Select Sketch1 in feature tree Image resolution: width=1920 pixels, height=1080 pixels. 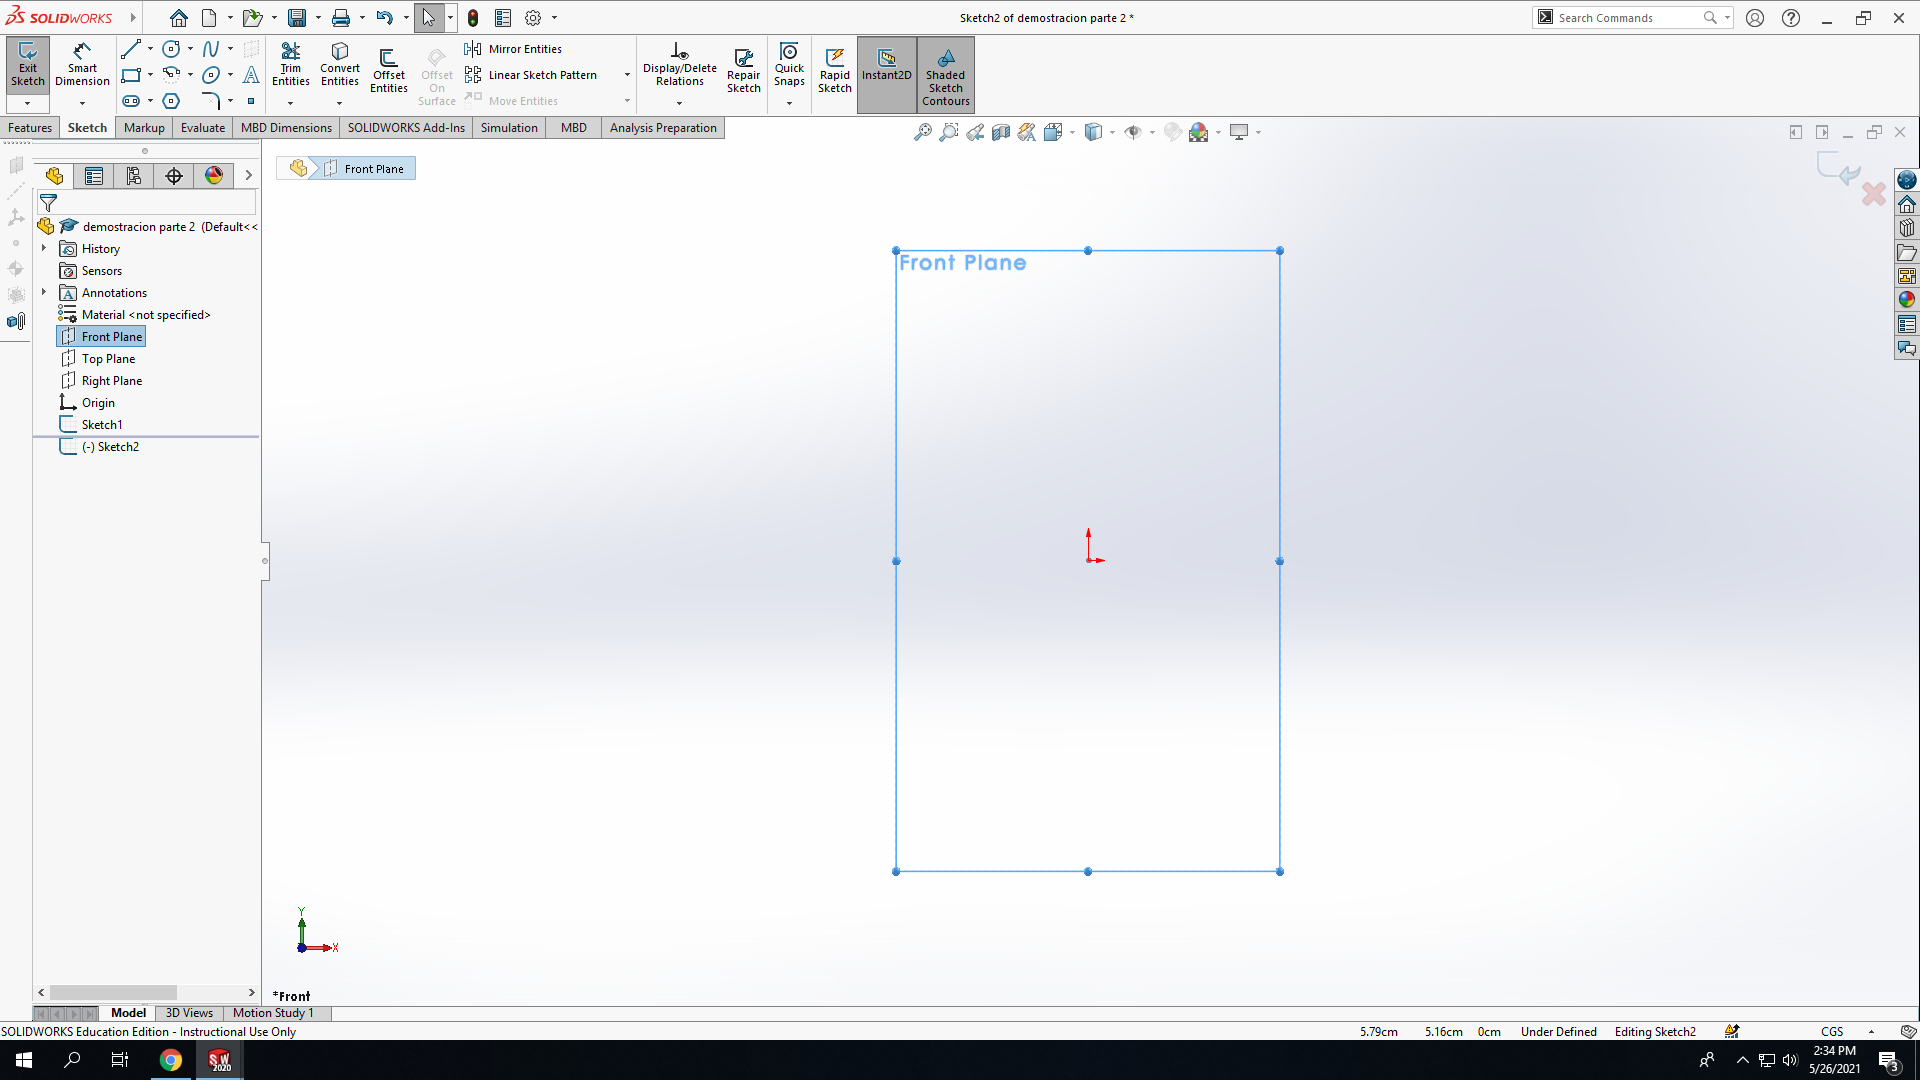click(92, 425)
